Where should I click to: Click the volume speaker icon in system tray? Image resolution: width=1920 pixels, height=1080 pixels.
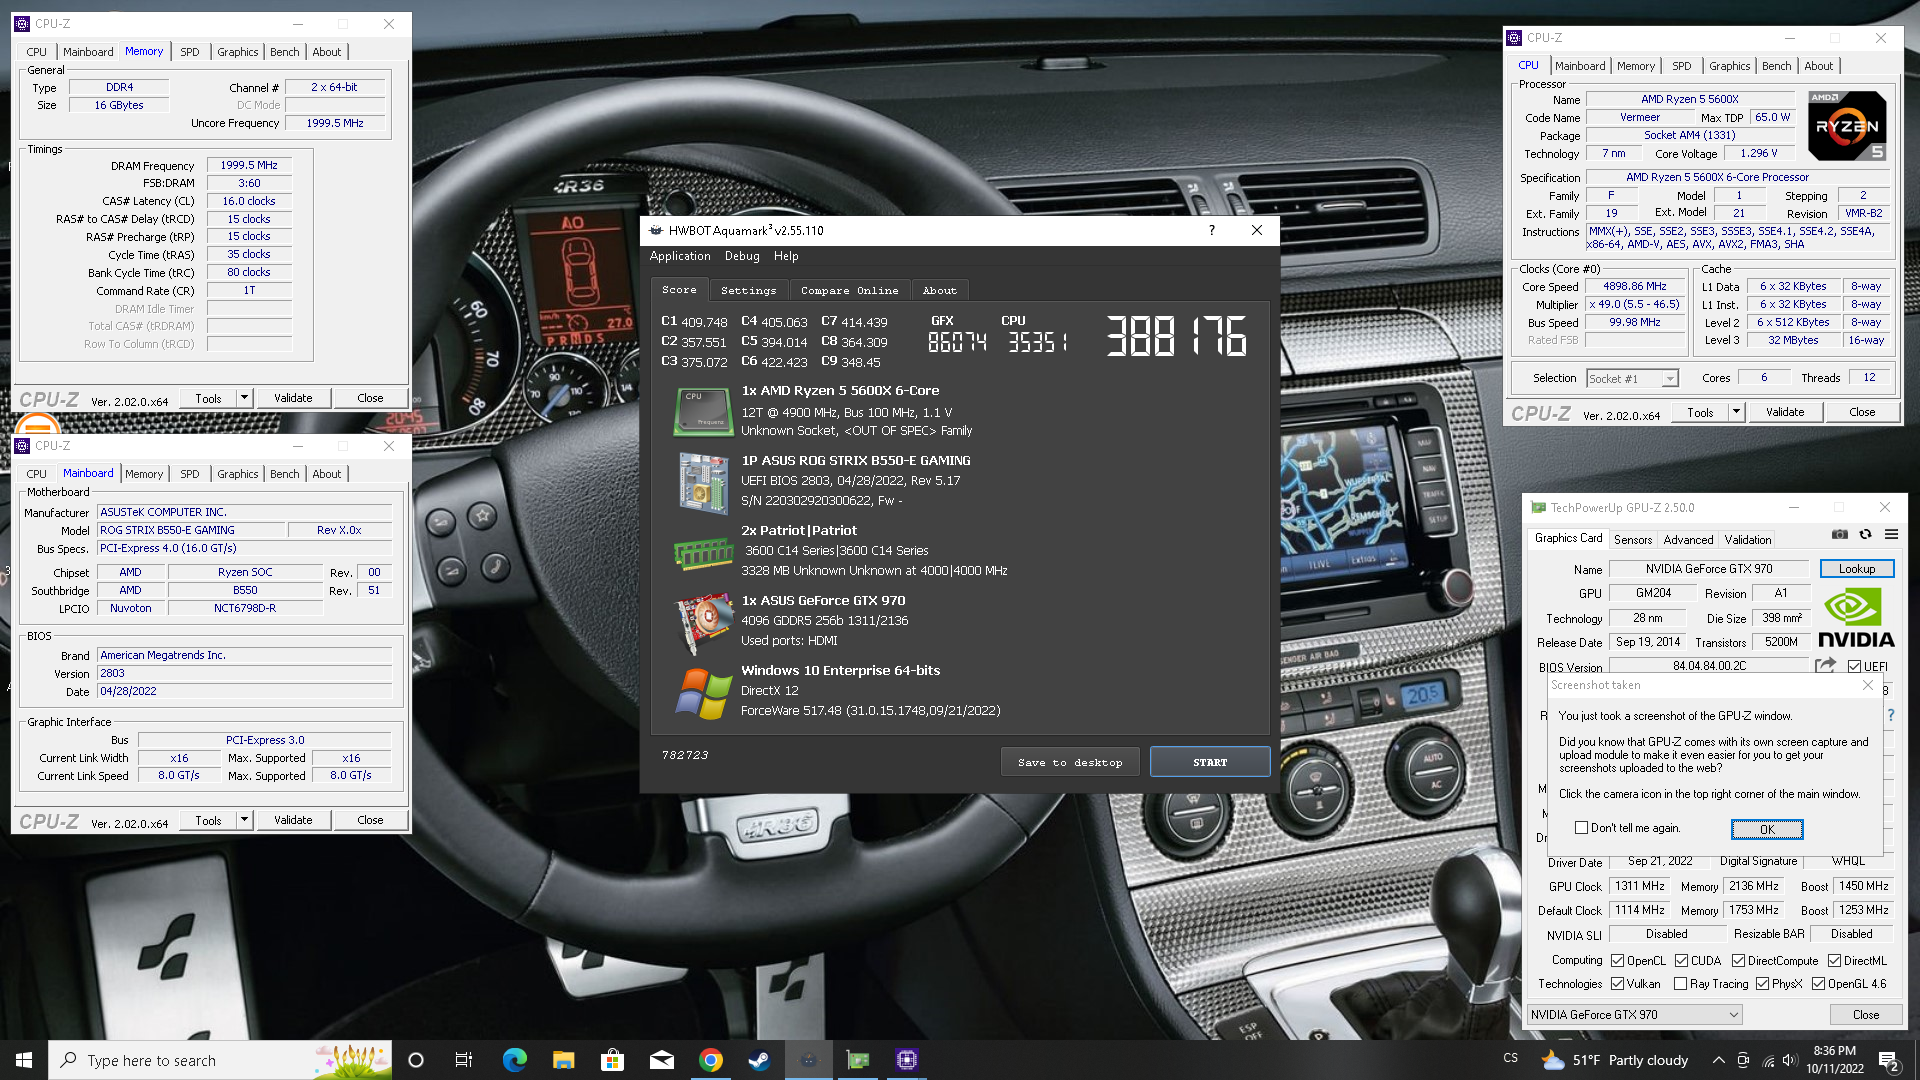pyautogui.click(x=1791, y=1060)
